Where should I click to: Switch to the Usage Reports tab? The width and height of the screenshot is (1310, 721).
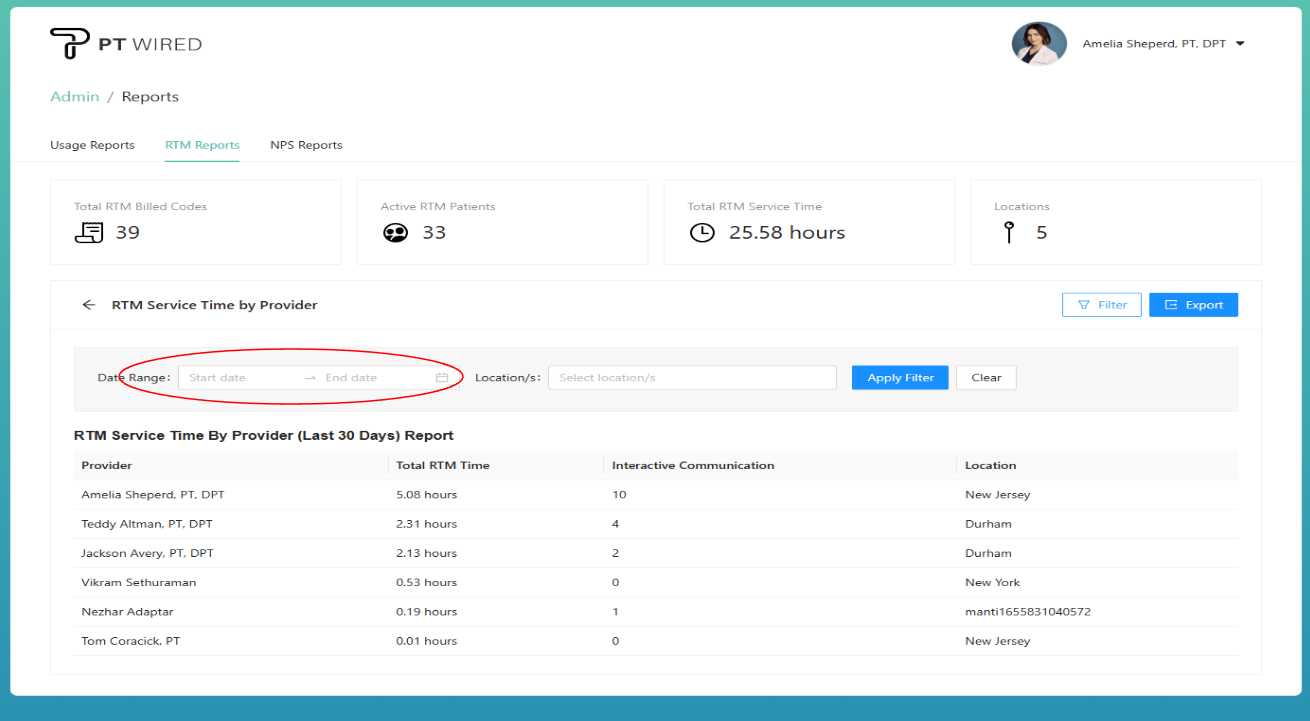92,145
